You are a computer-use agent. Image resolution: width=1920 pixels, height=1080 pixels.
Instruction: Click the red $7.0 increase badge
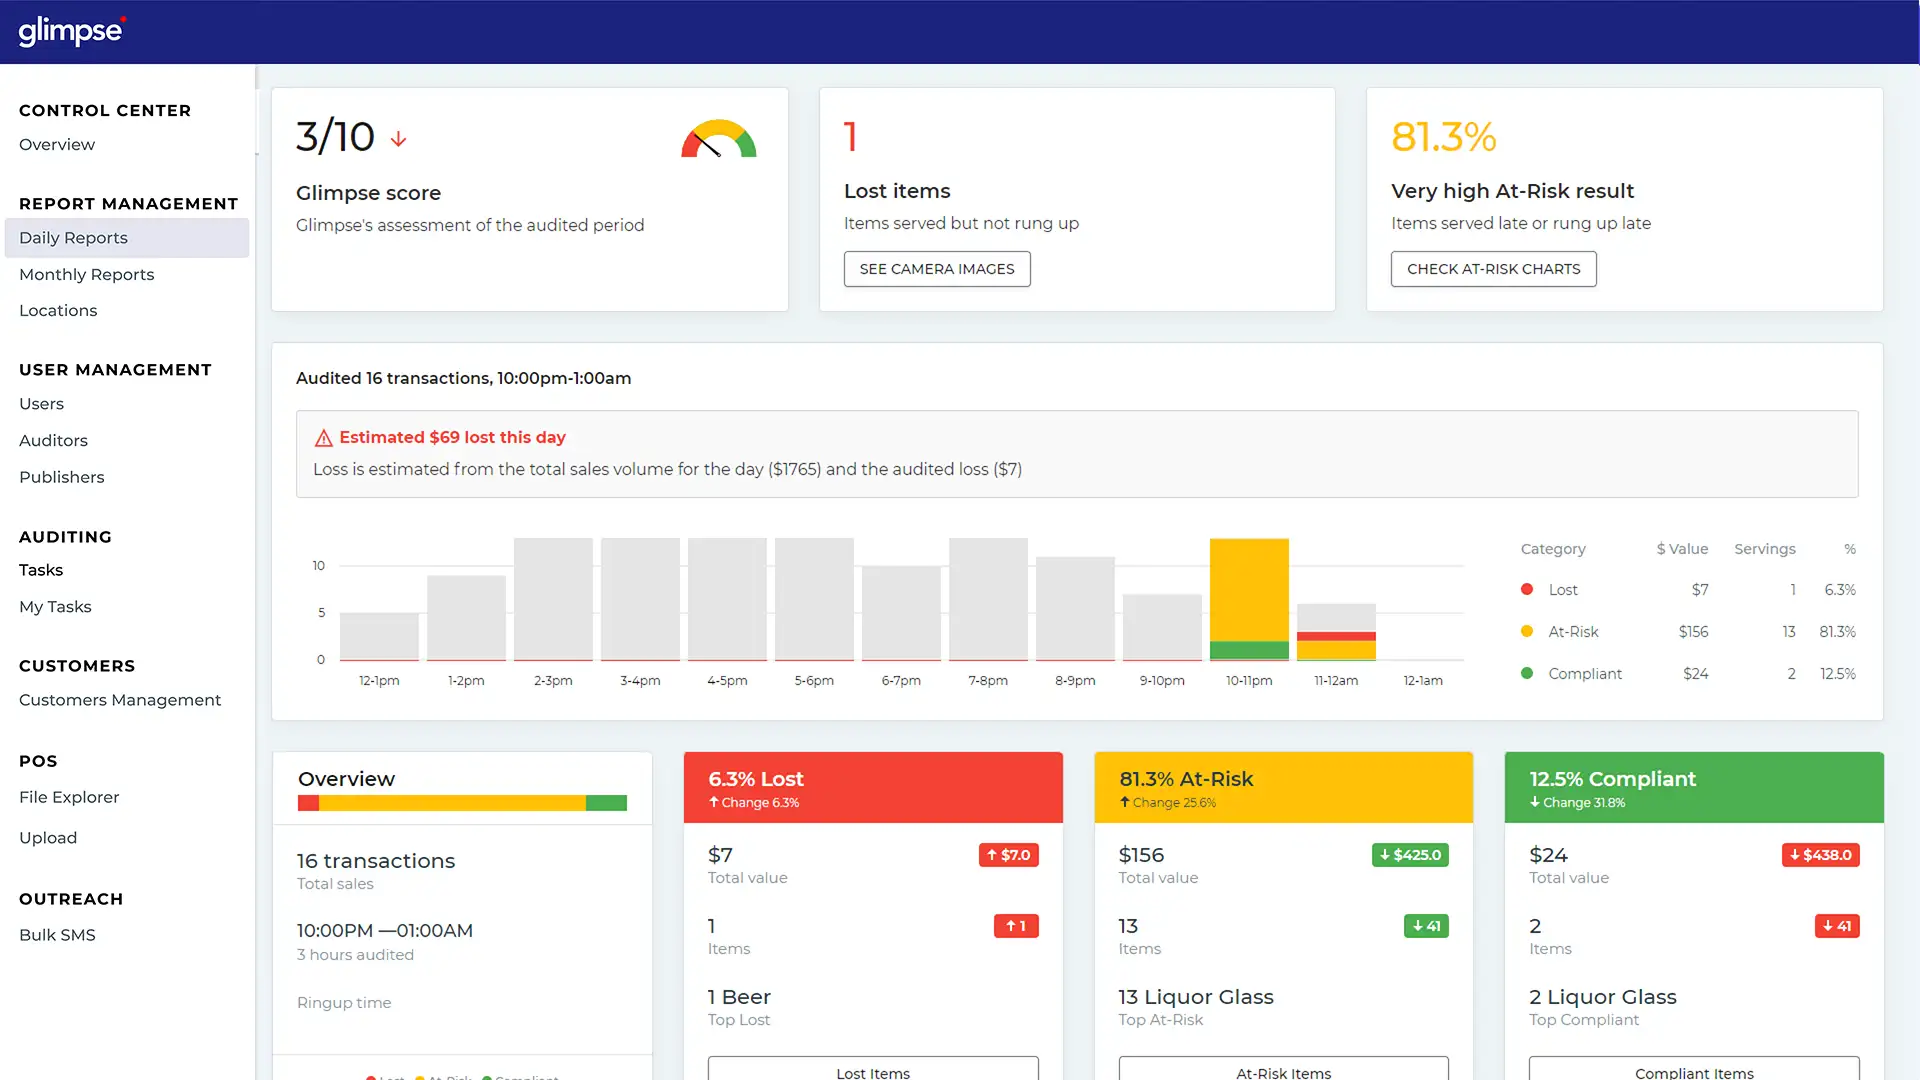coord(1008,855)
